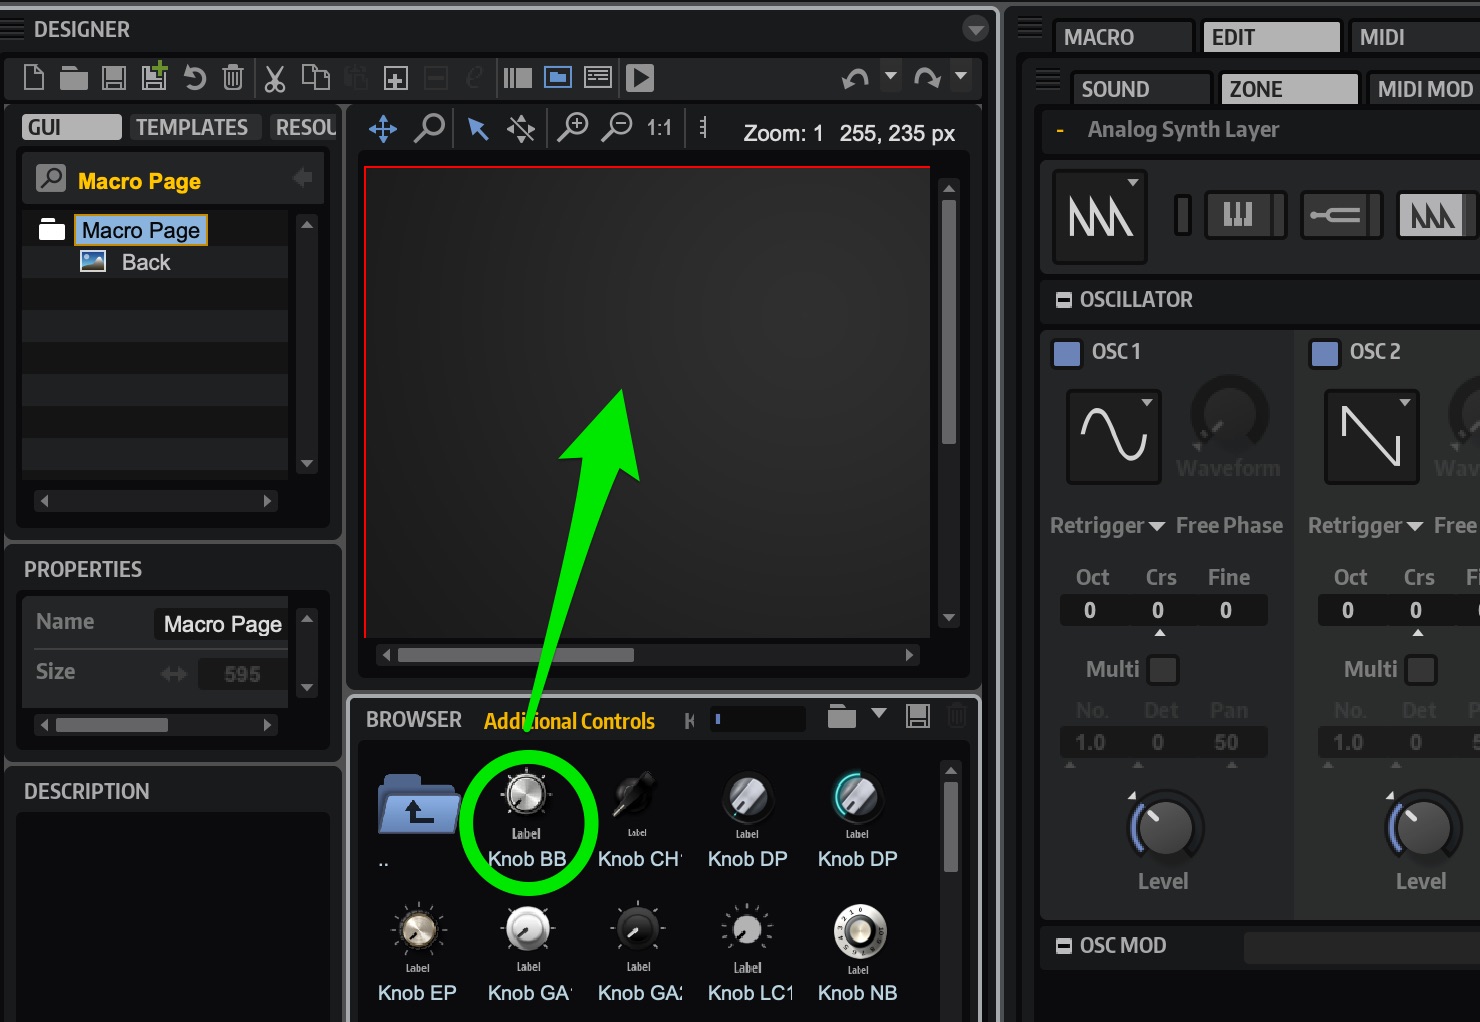Click the Save icon in Designer toolbar
Viewport: 1480px width, 1022px height.
point(114,77)
